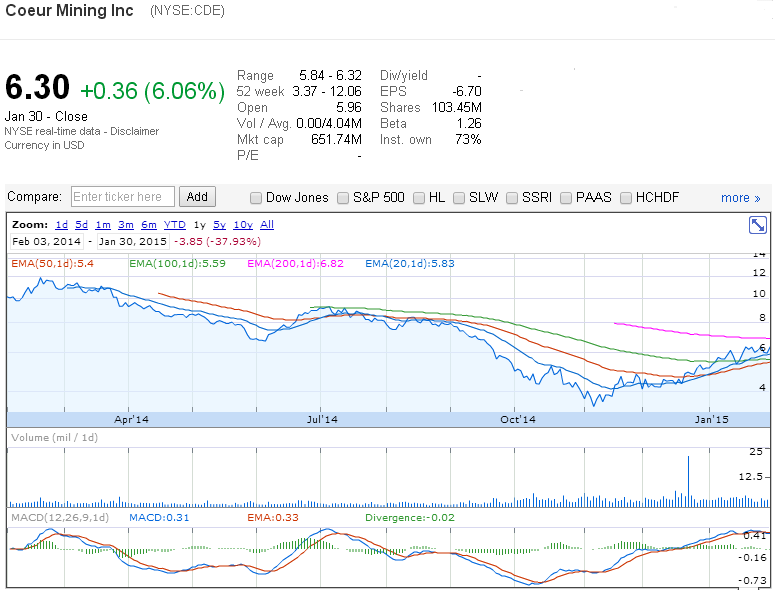Image resolution: width=775 pixels, height=590 pixels.
Task: Click the Range value 5.84 - 6.32
Action: click(330, 76)
